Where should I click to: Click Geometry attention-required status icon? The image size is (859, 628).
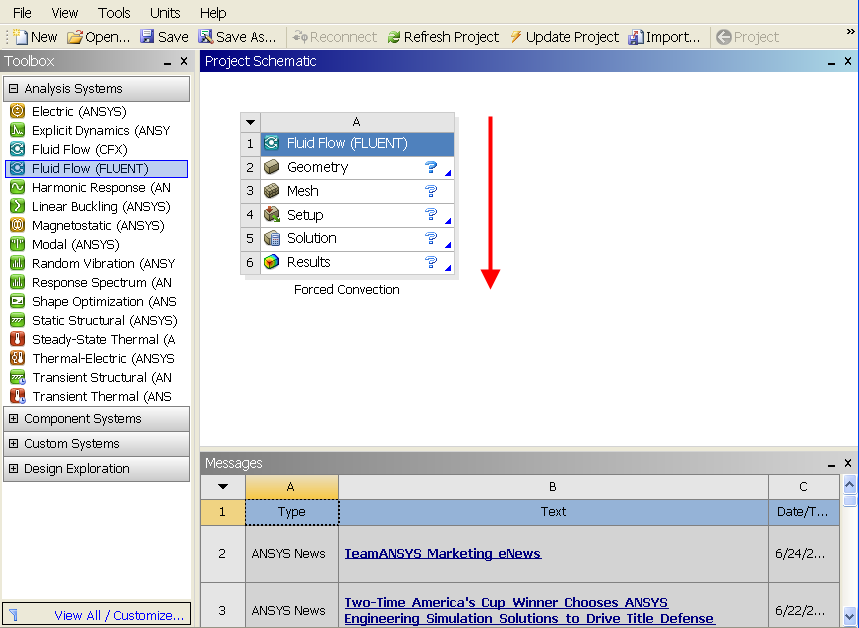431,167
